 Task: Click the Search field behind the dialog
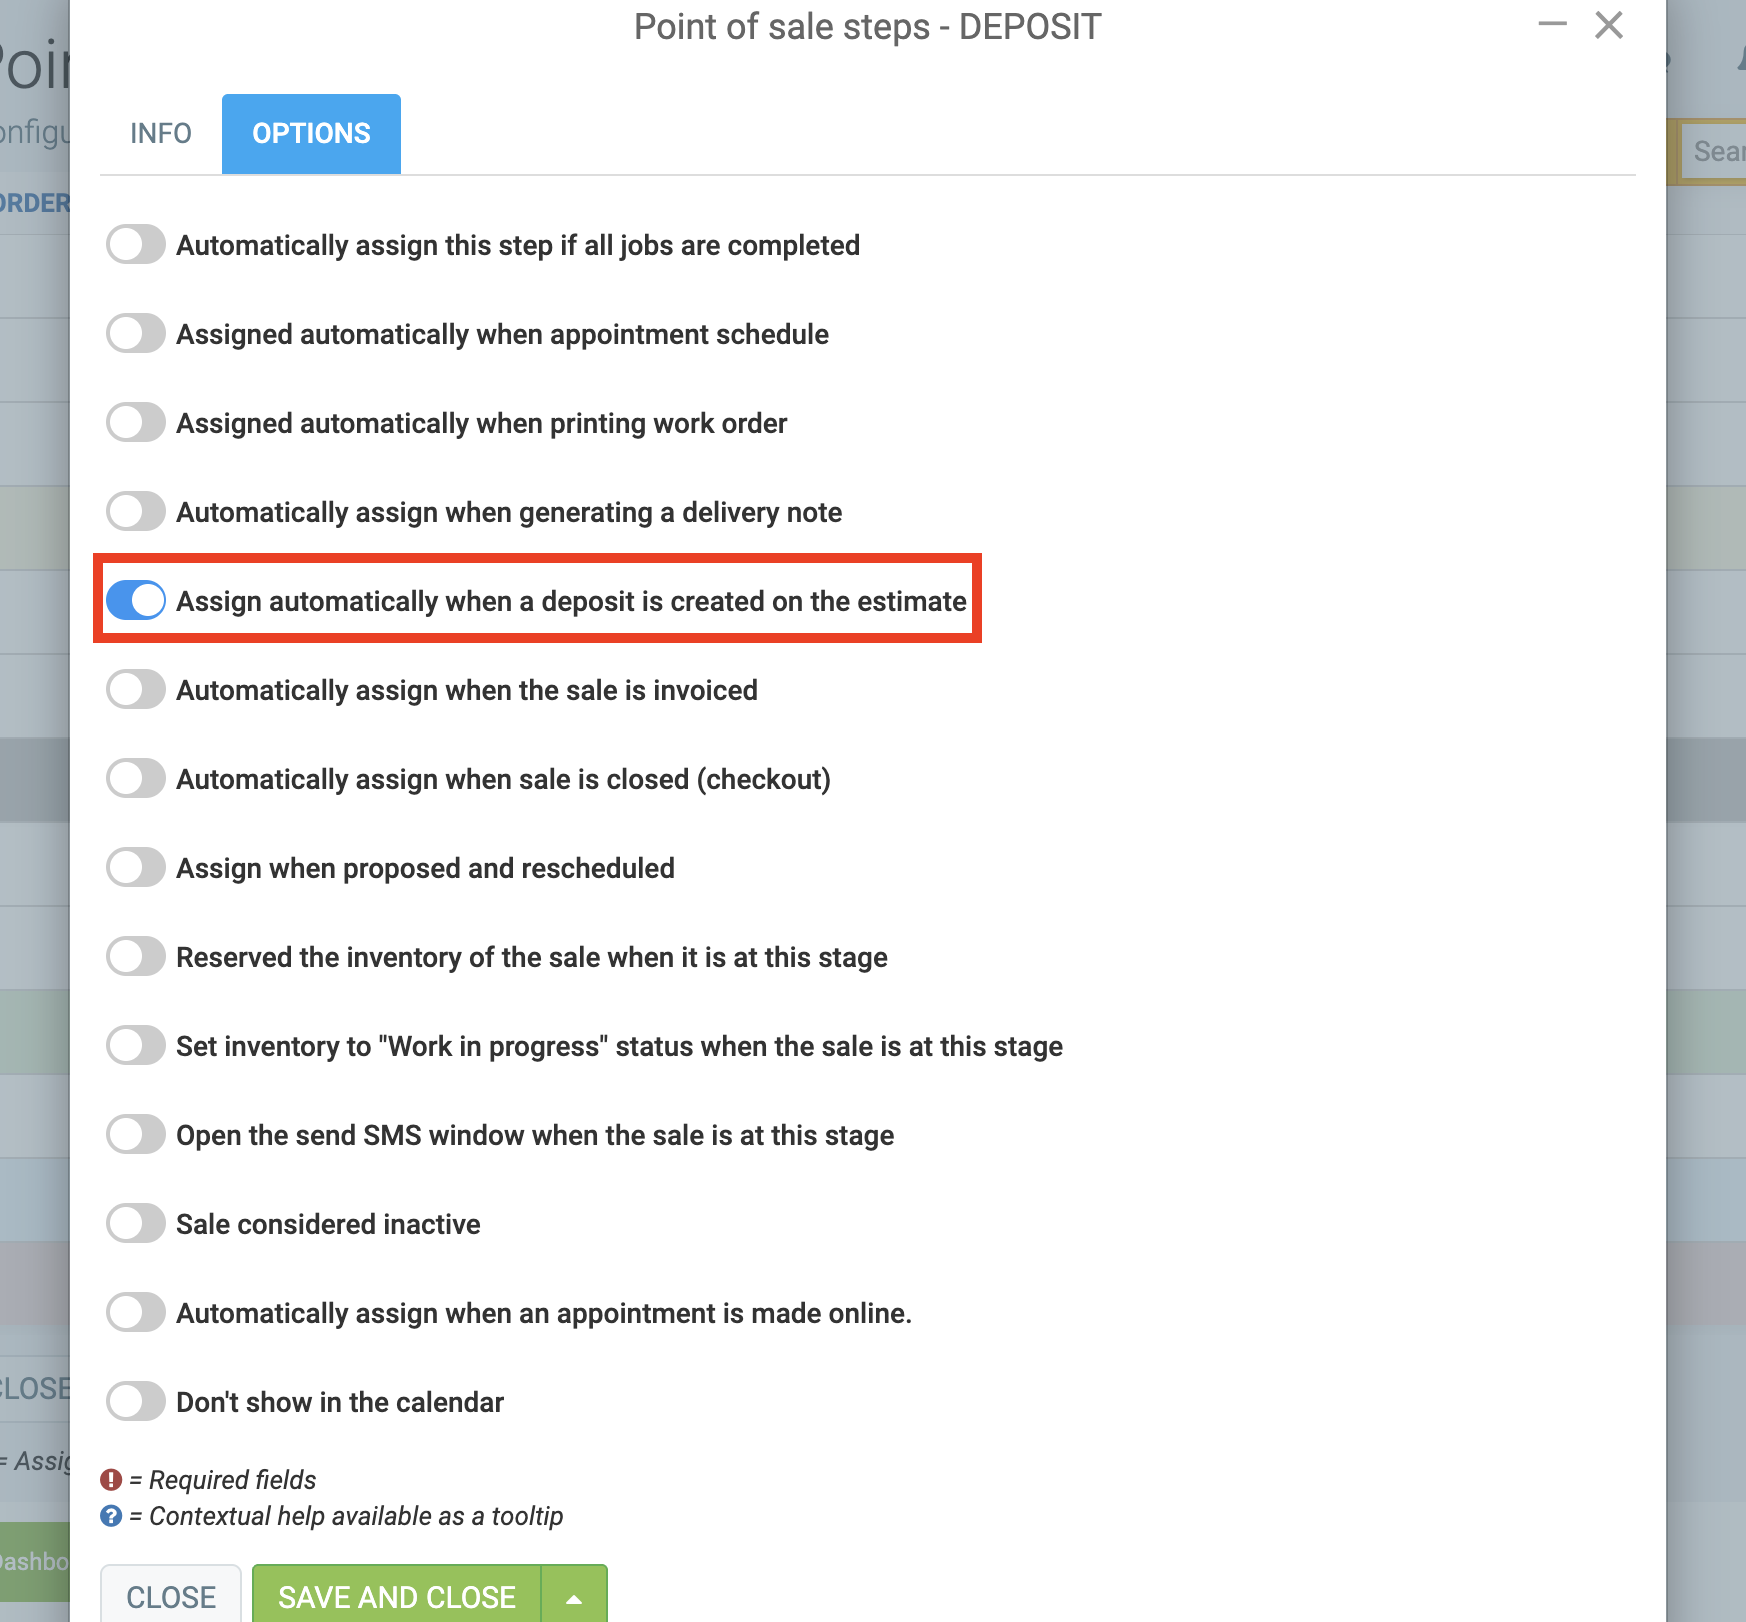(1712, 151)
